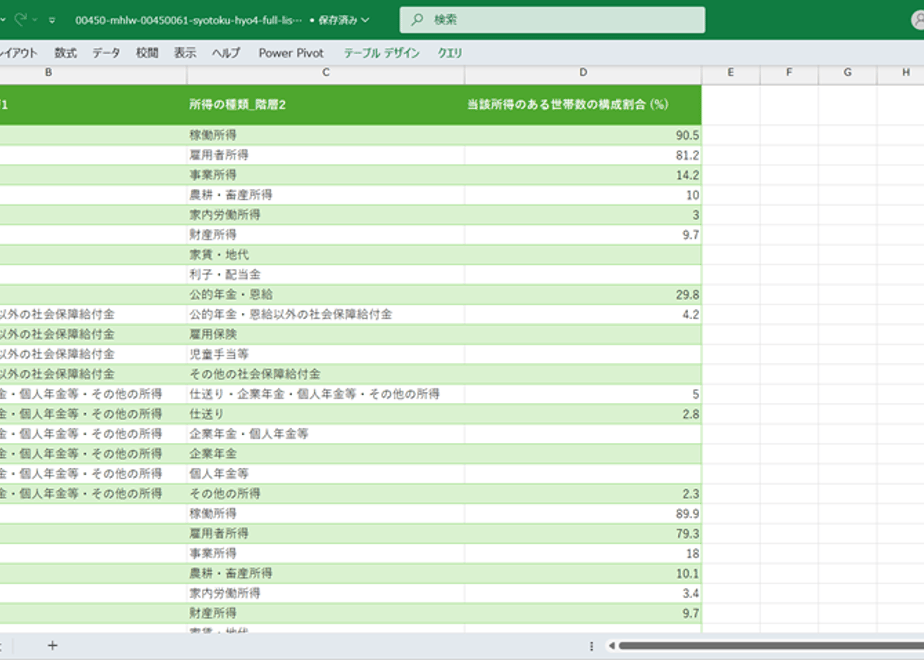924x660 pixels.
Task: Select cell with value 4.2
Action: [x=583, y=315]
